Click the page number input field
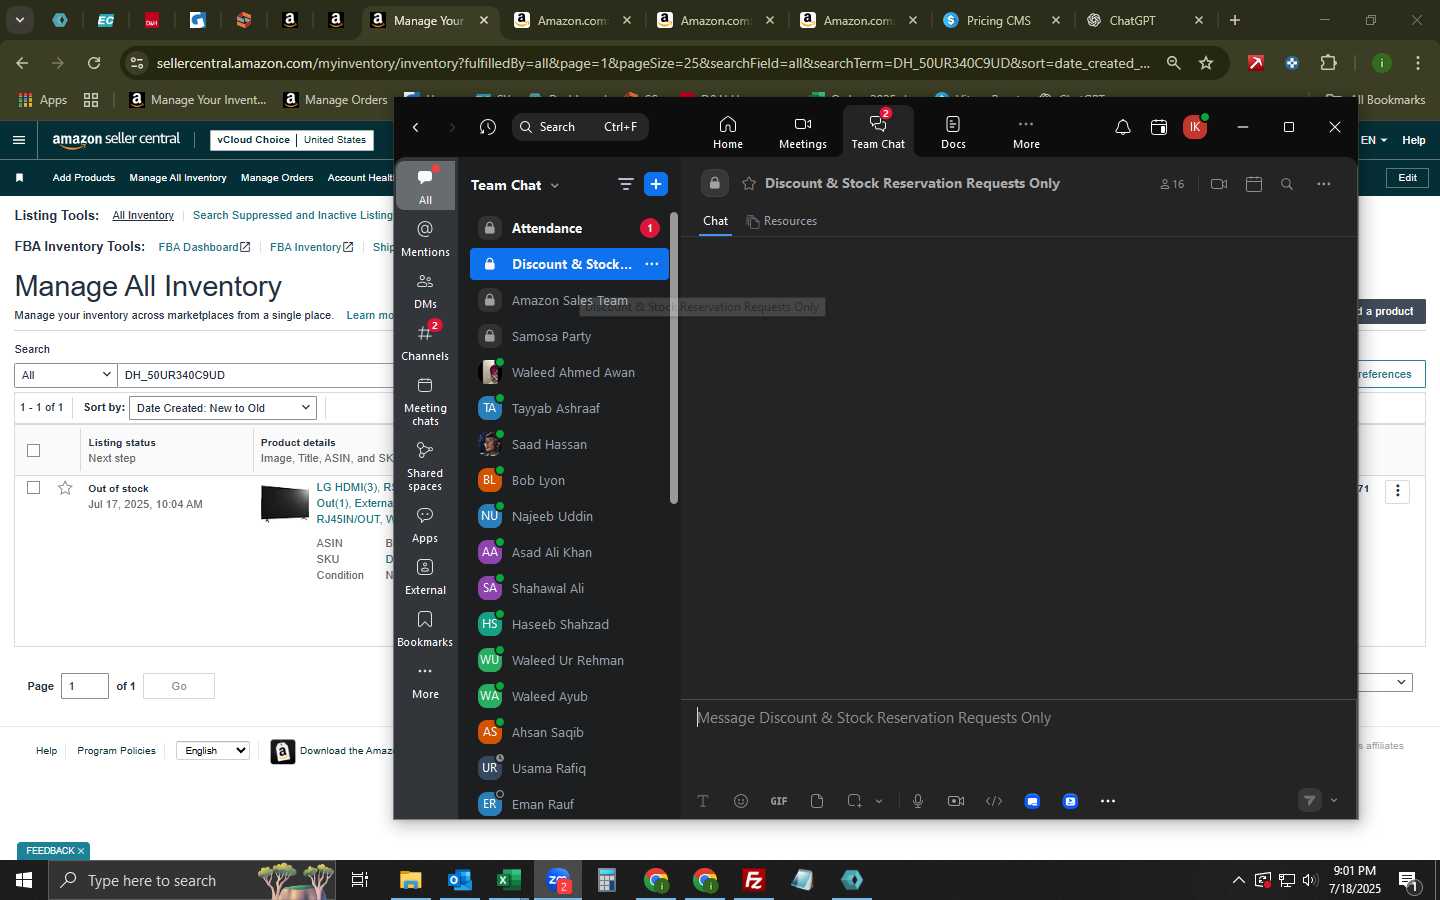 coord(85,686)
